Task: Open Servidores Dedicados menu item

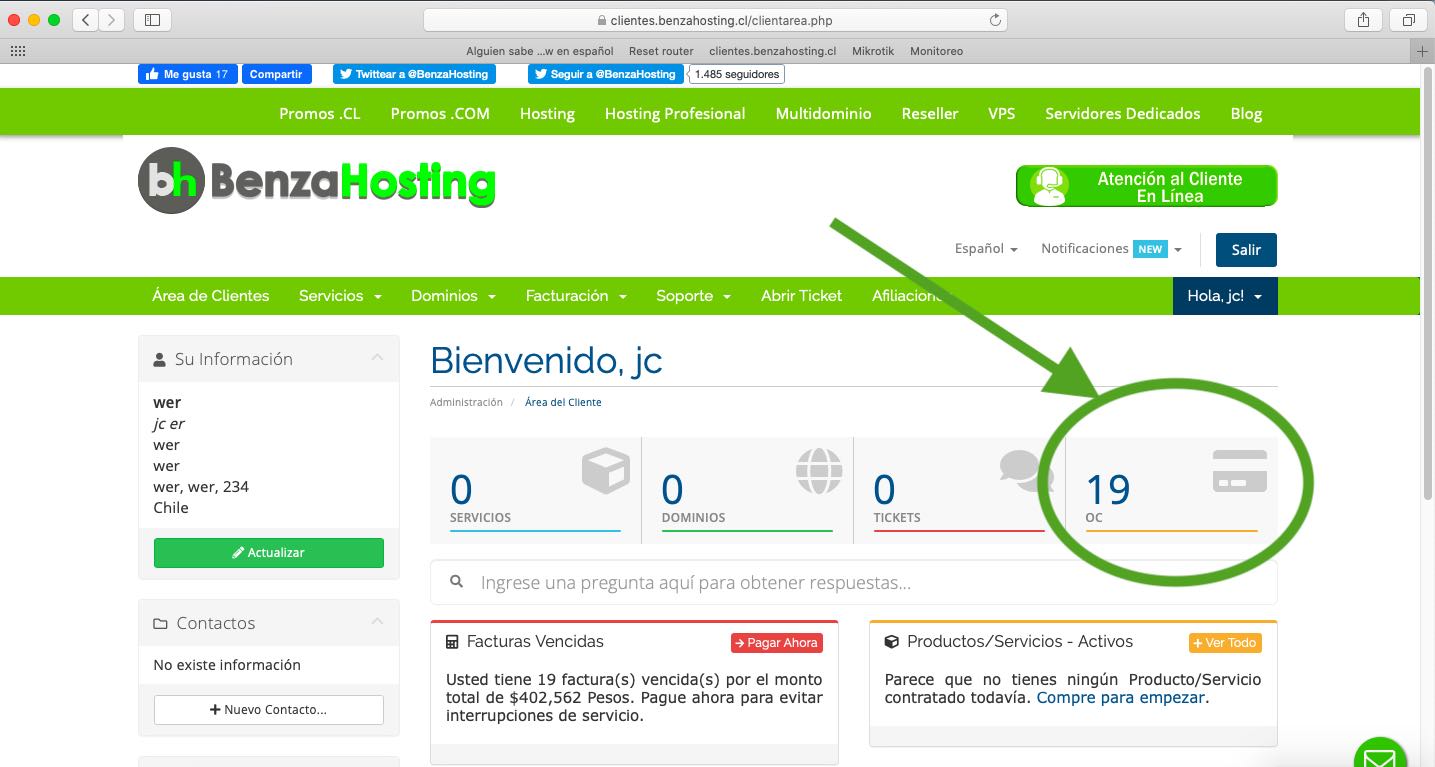Action: pyautogui.click(x=1123, y=114)
